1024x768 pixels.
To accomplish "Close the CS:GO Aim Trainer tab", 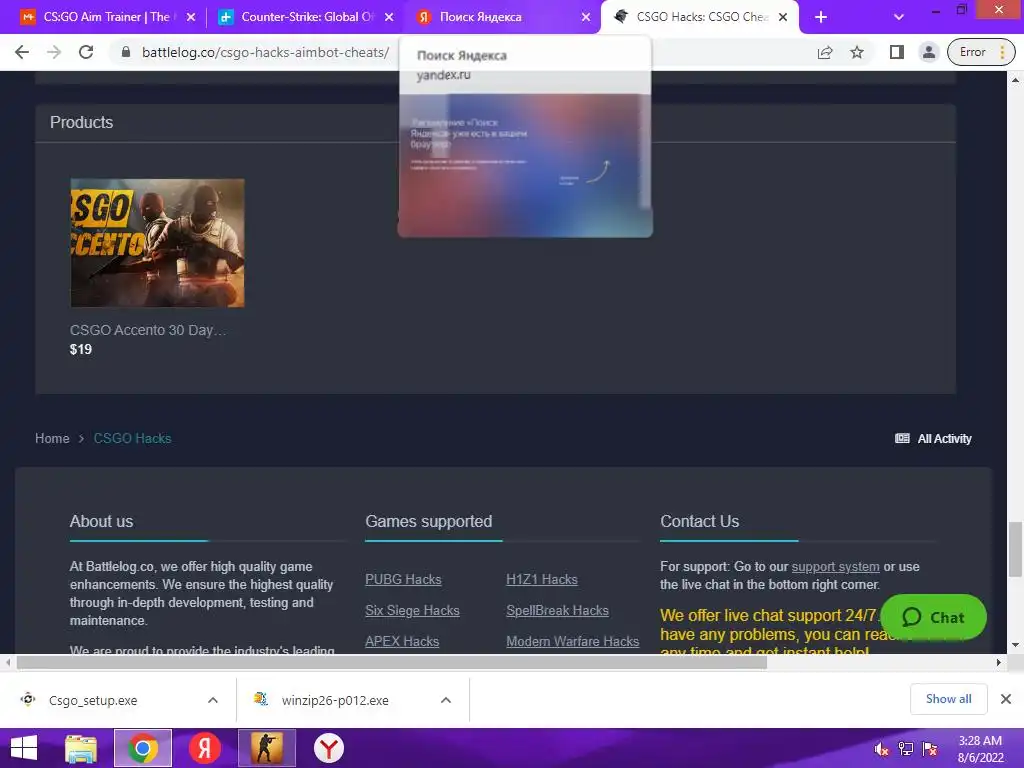I will tap(191, 17).
